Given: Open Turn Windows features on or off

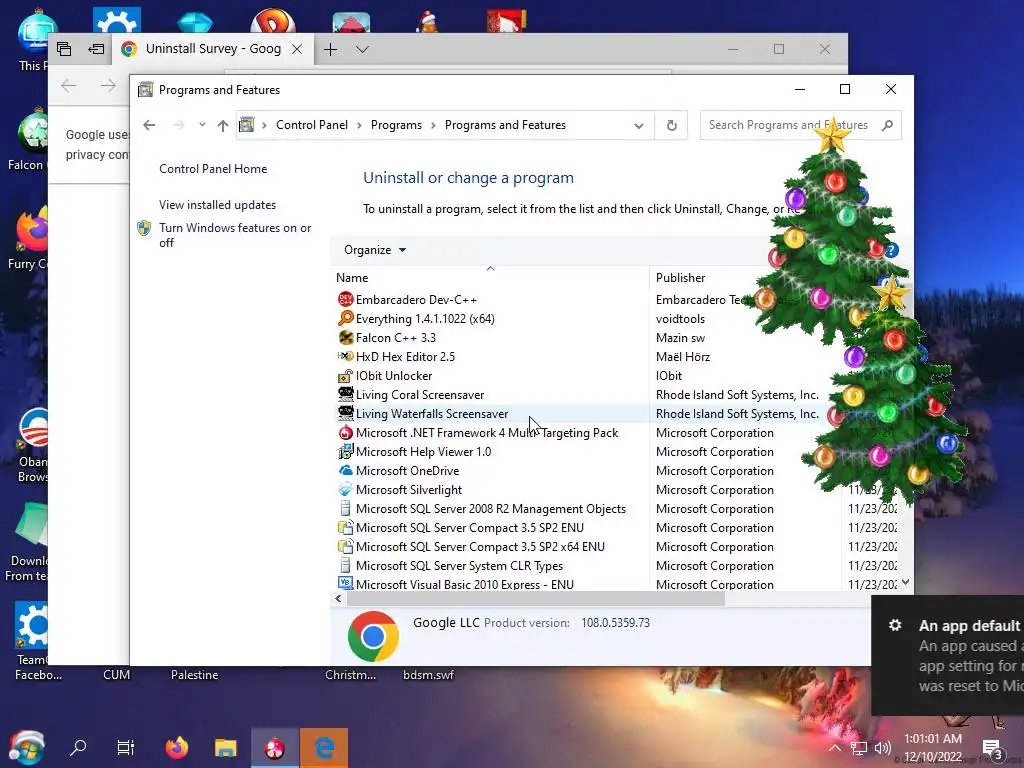Looking at the screenshot, I should click(x=235, y=235).
